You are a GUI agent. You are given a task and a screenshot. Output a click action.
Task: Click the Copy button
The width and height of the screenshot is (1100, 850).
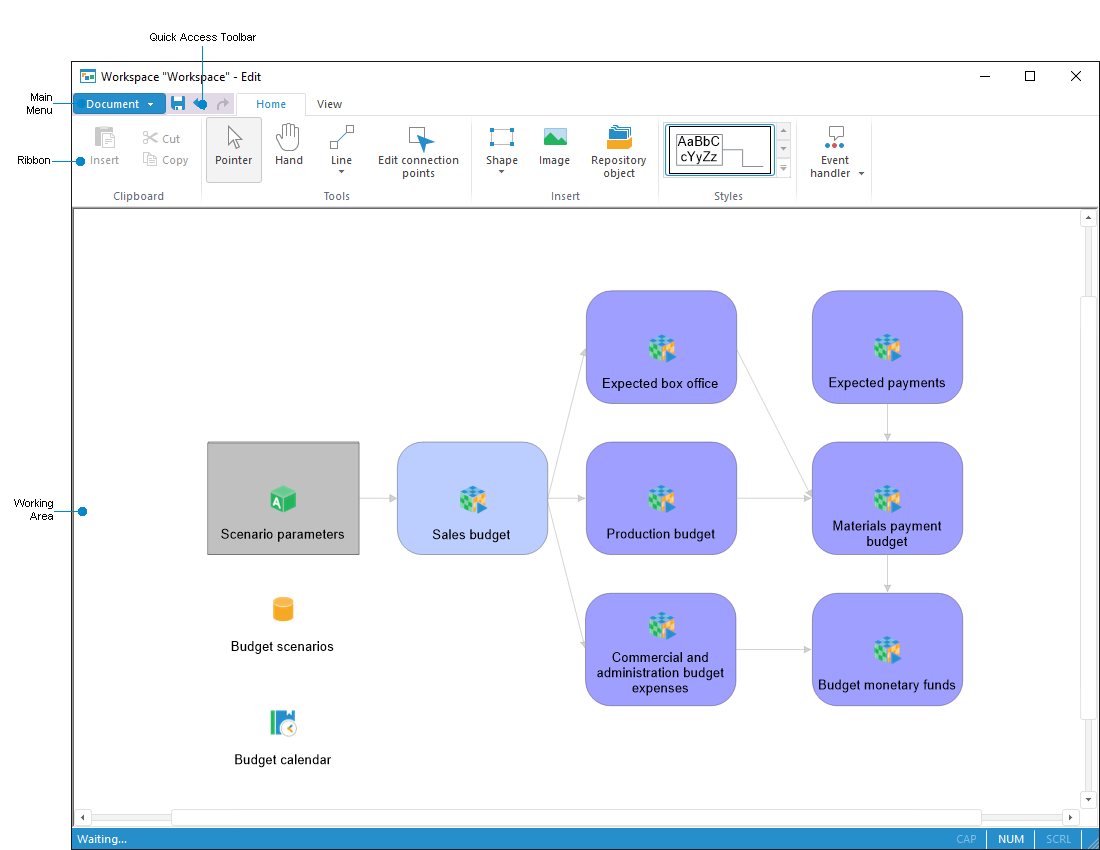166,160
